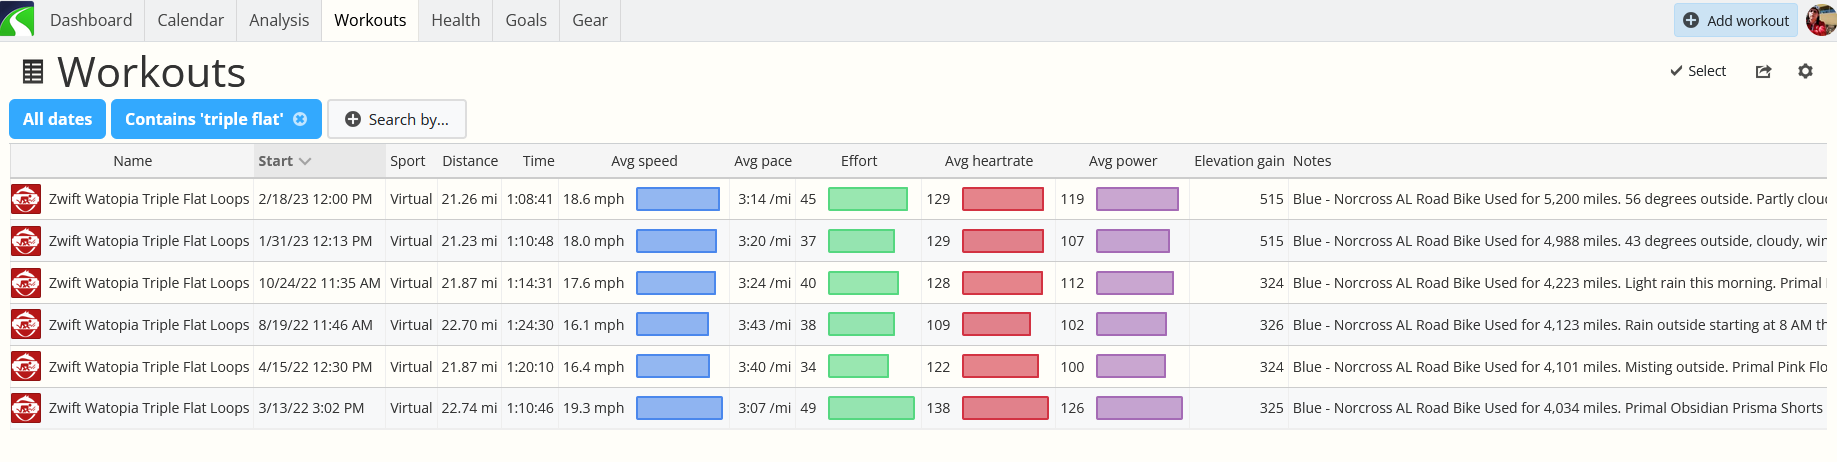Image resolution: width=1837 pixels, height=462 pixels.
Task: Toggle Select mode for workouts
Action: [x=1698, y=71]
